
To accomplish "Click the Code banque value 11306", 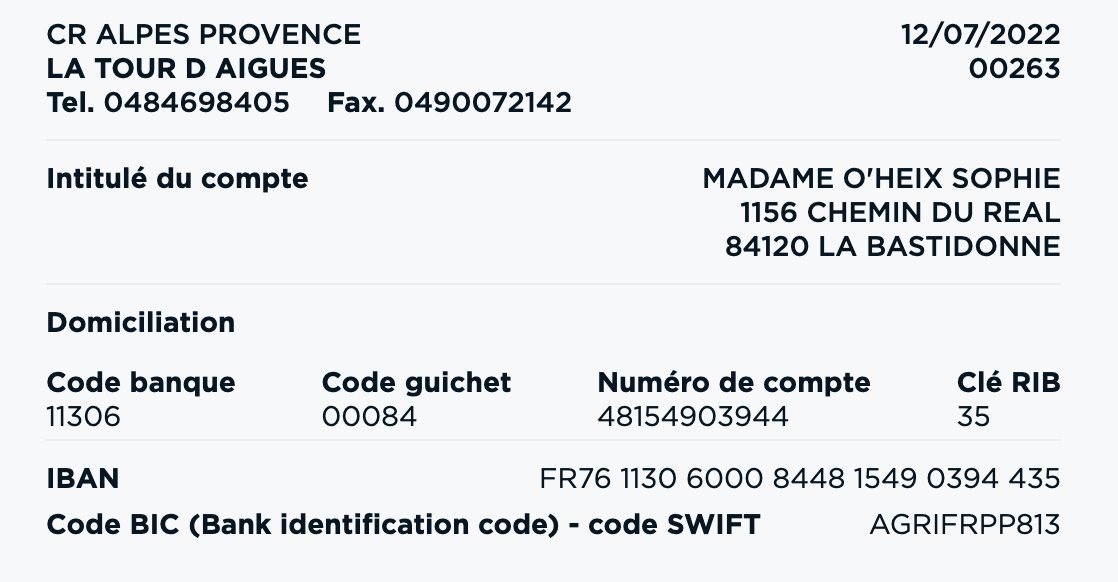I will pos(83,417).
